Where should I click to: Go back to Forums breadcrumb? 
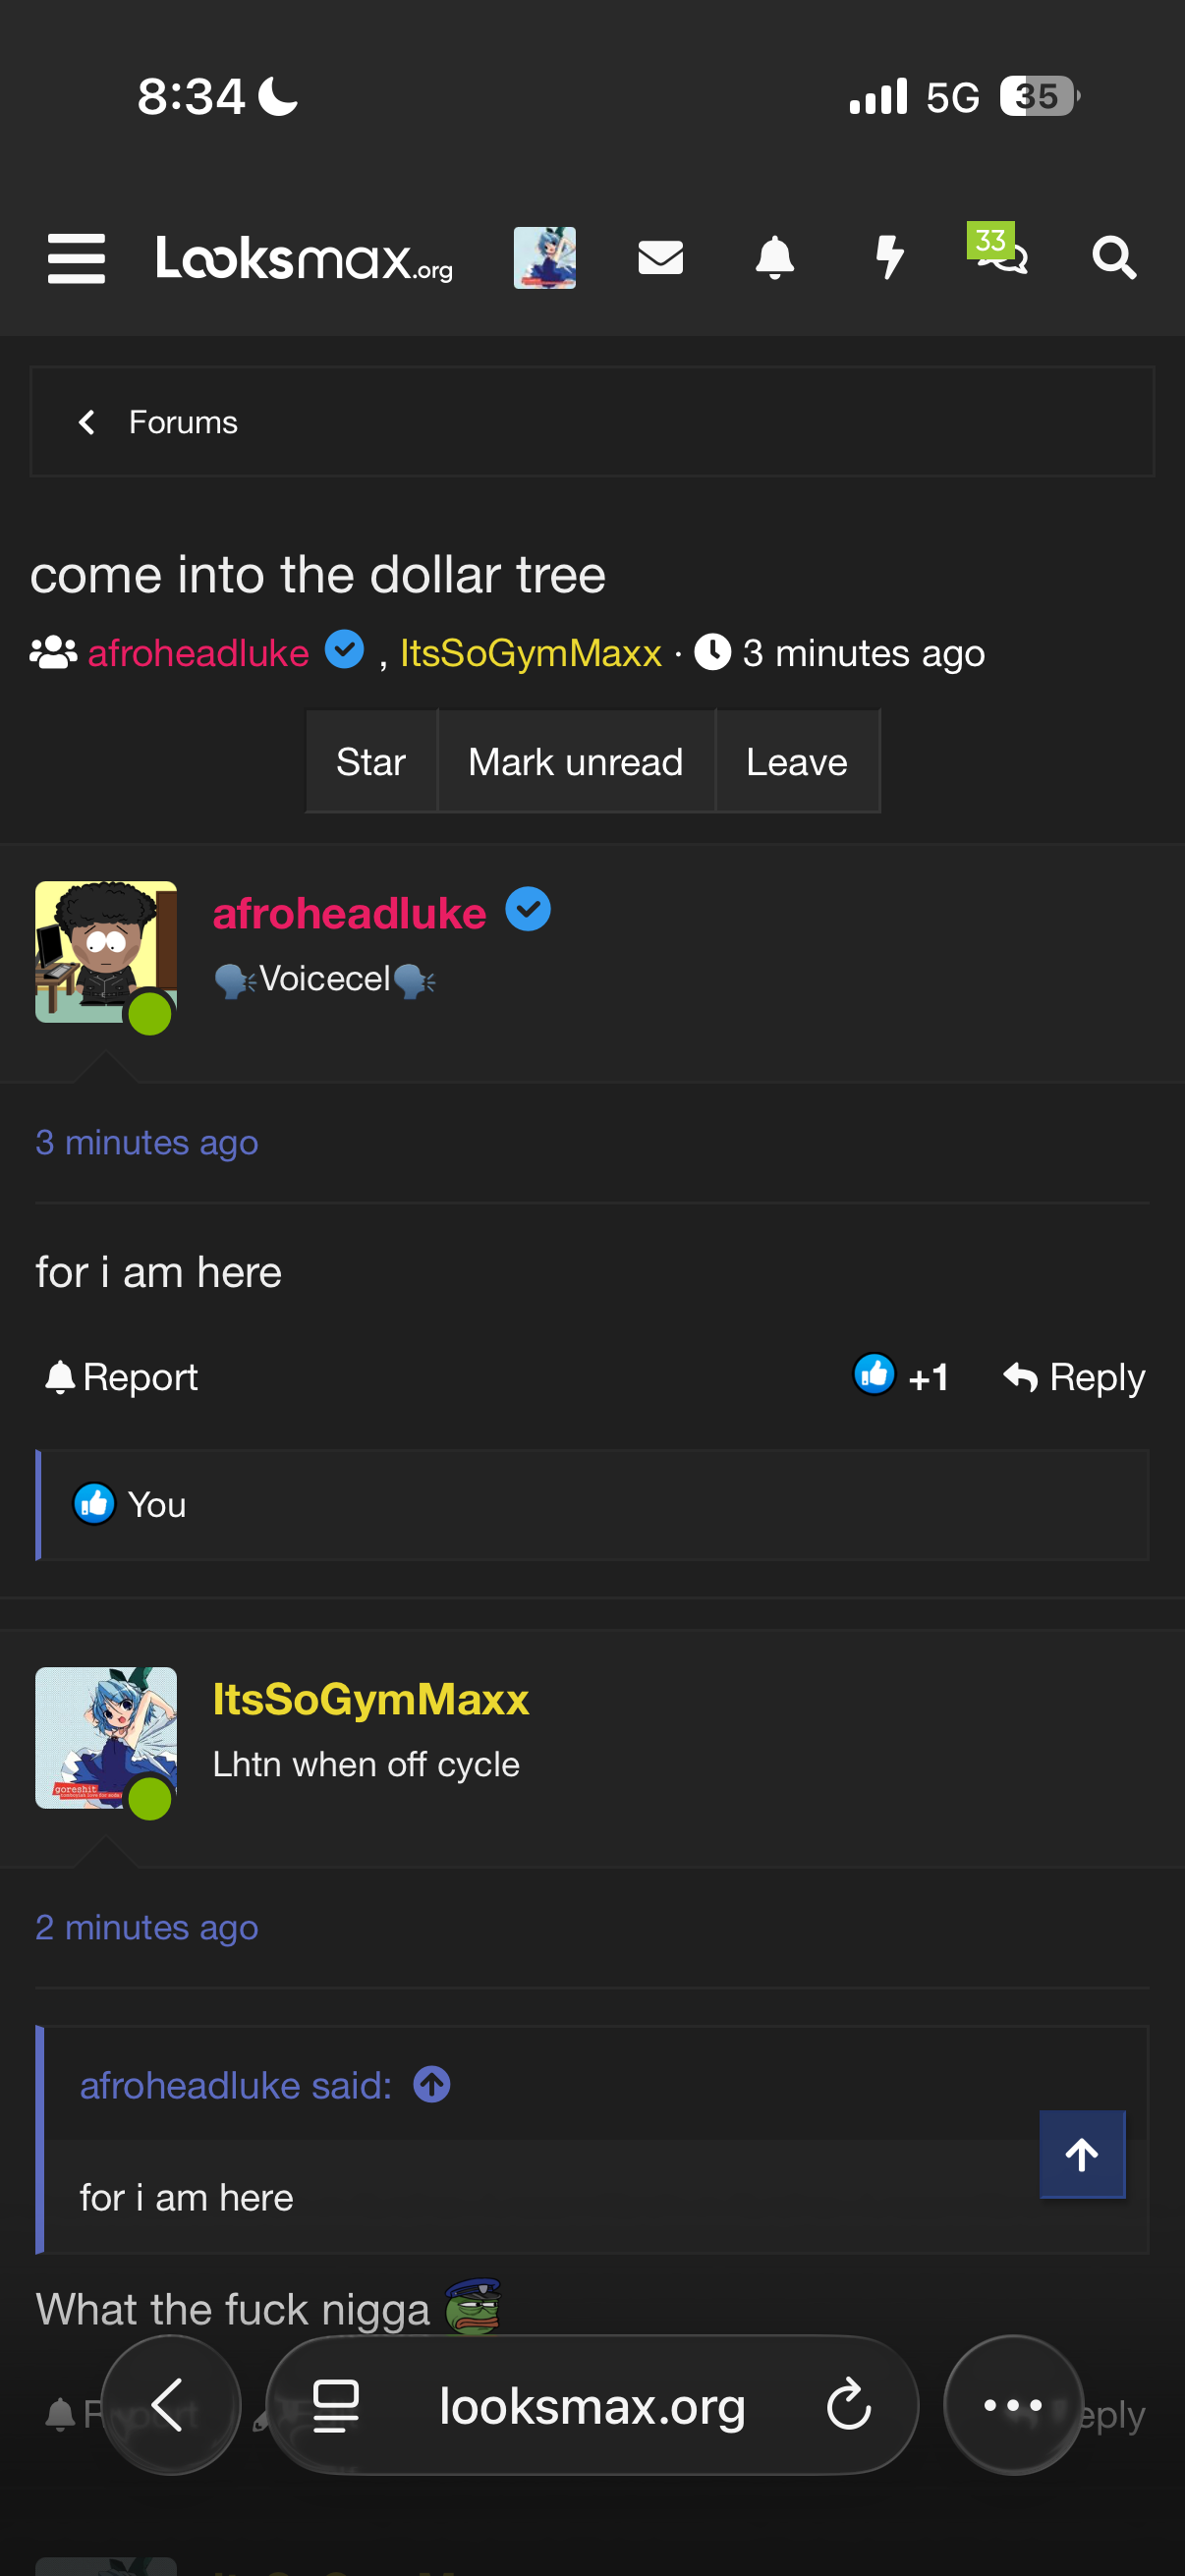click(x=160, y=422)
